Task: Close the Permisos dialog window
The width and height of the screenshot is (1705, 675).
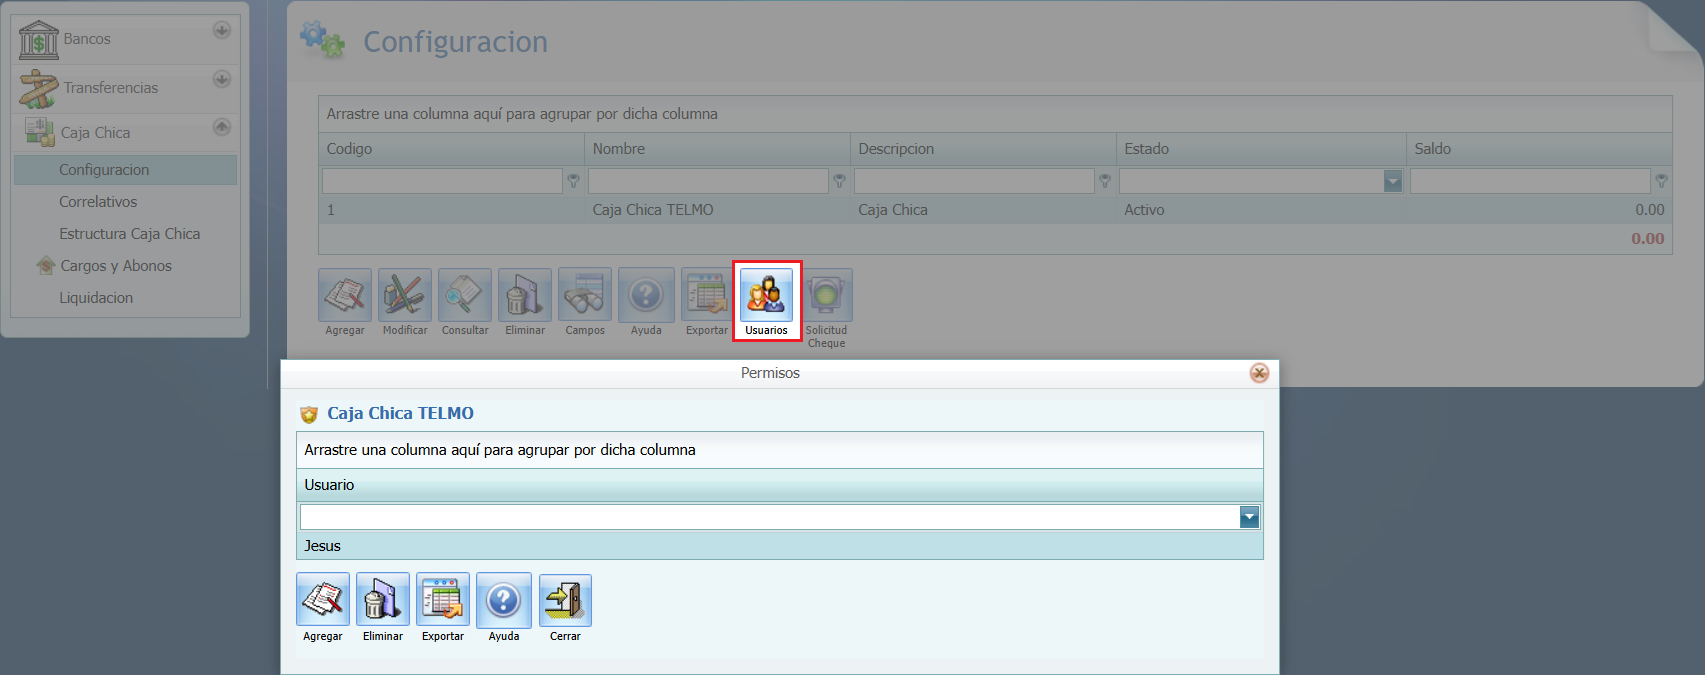Action: point(1259,373)
